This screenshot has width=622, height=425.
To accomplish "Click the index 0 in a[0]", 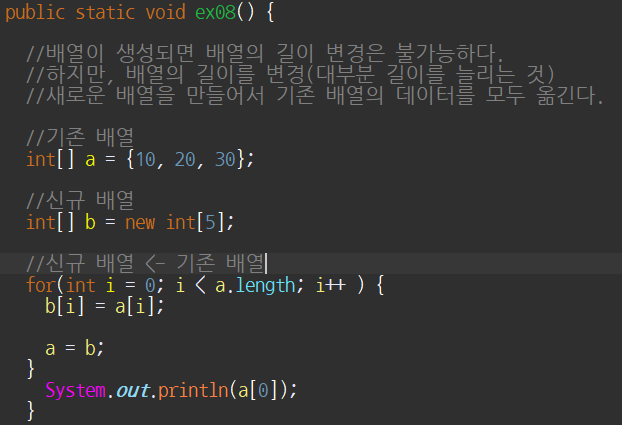I will [263, 390].
